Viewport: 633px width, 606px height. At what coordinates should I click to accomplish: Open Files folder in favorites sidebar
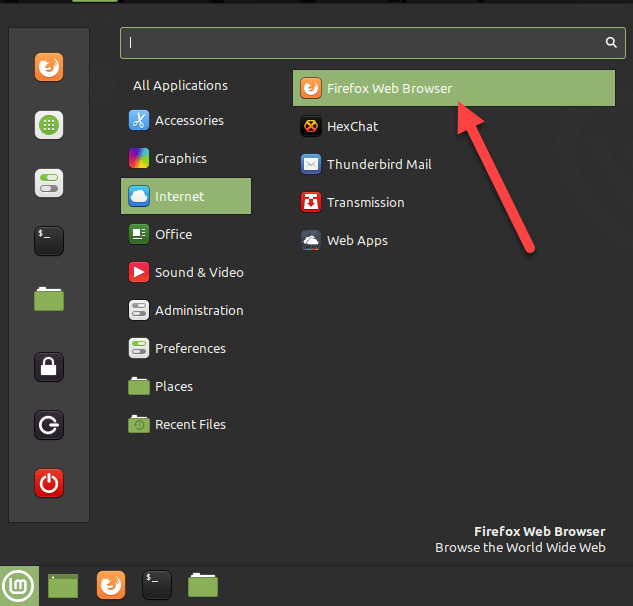49,299
